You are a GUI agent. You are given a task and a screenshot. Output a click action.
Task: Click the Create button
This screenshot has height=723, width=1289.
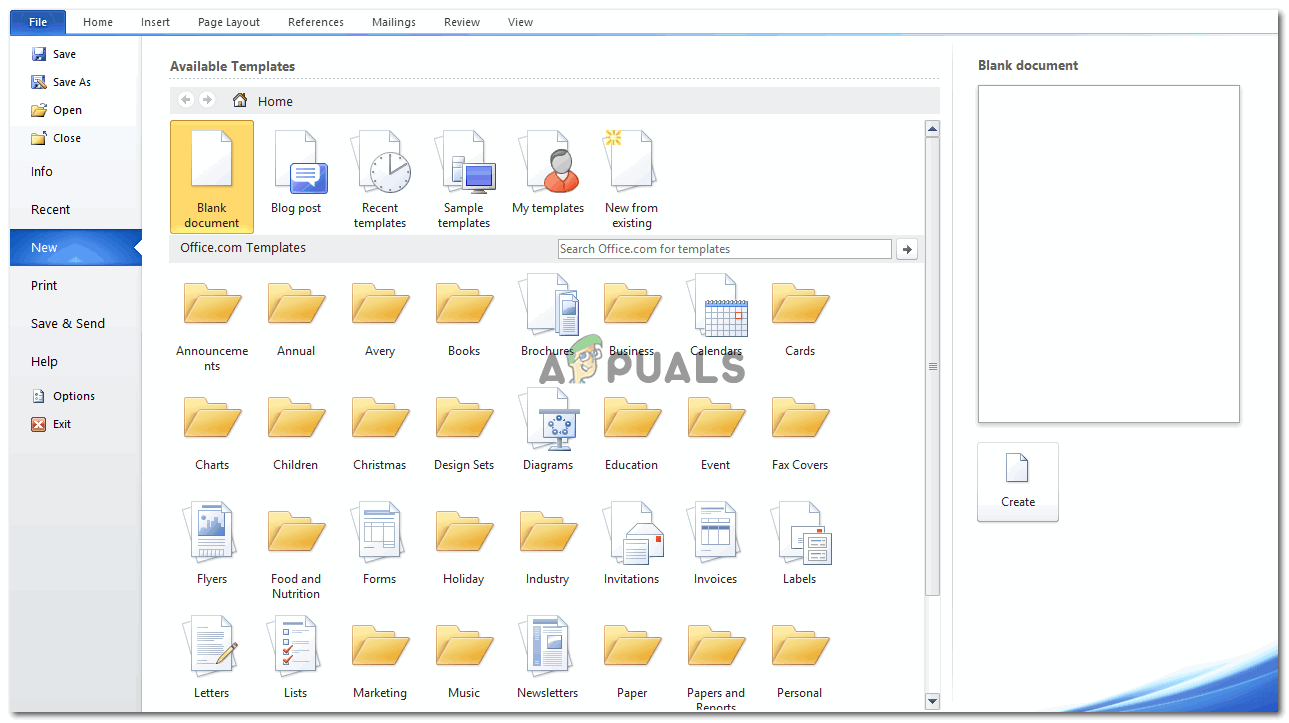coord(1017,482)
